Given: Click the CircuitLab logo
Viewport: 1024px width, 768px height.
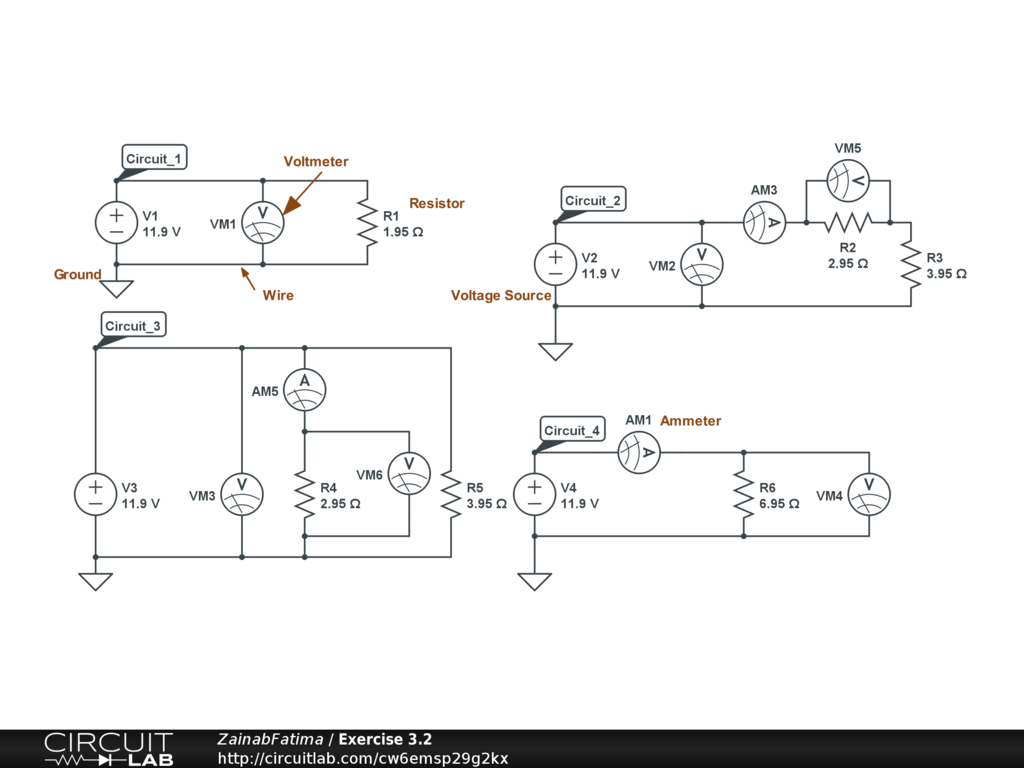Looking at the screenshot, I should pyautogui.click(x=108, y=749).
